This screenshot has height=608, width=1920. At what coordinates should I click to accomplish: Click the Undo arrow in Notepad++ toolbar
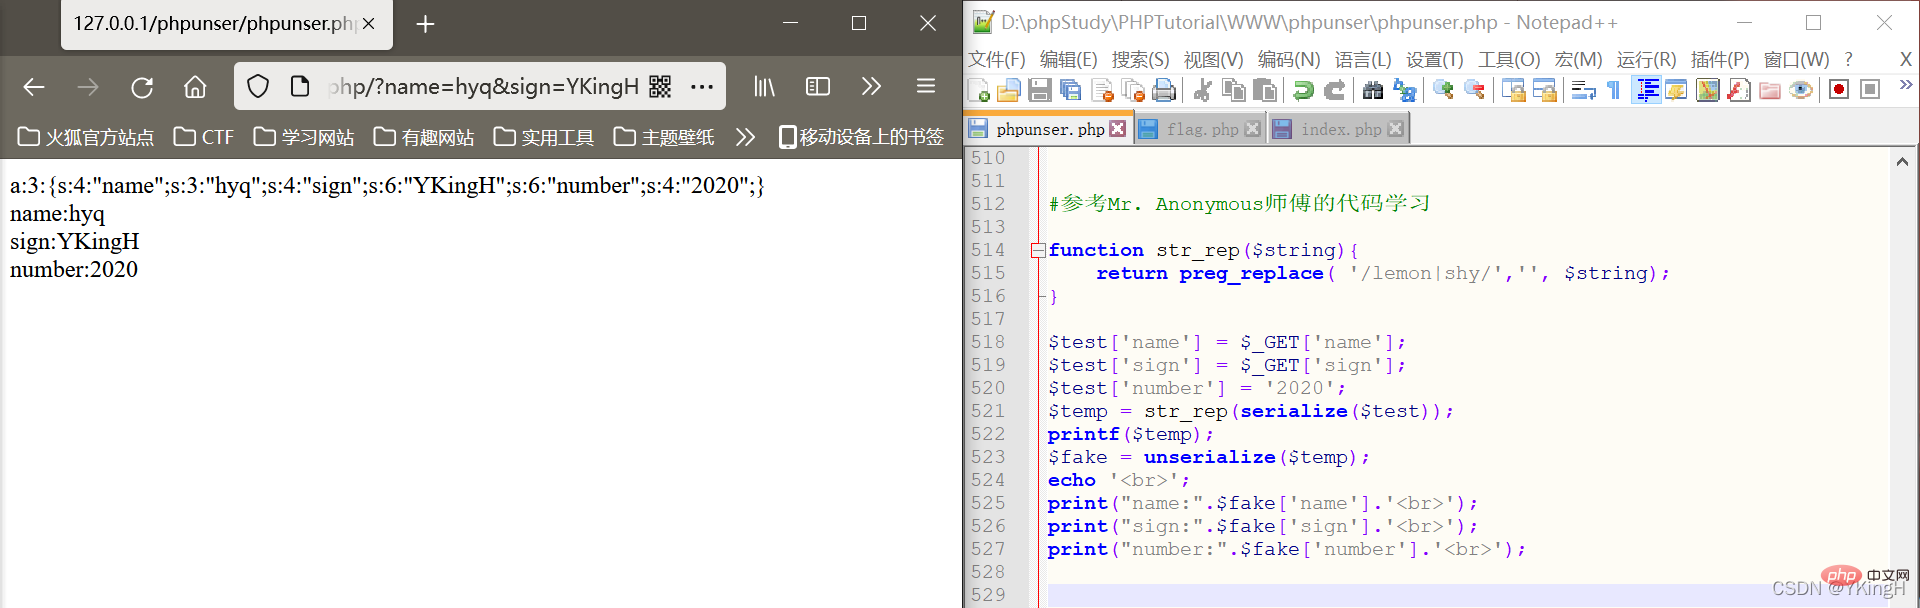1303,90
